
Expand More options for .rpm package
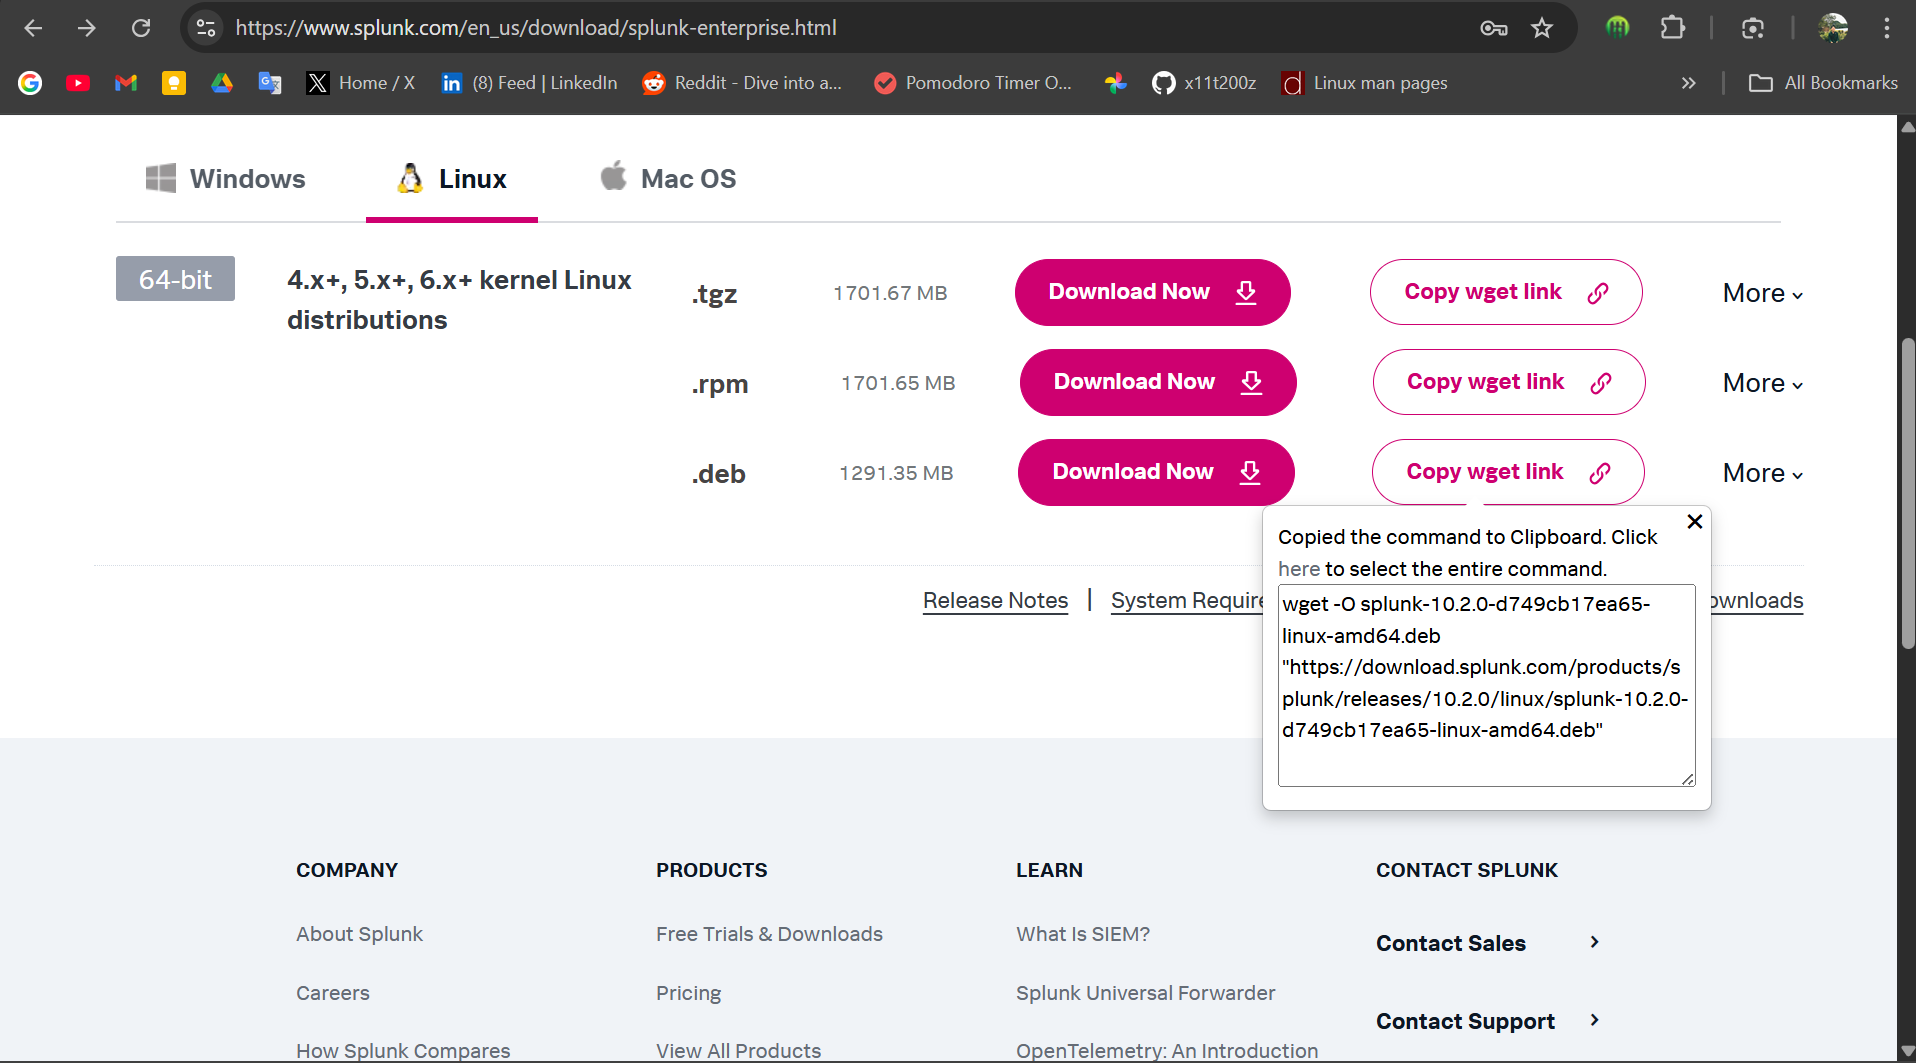(x=1762, y=384)
